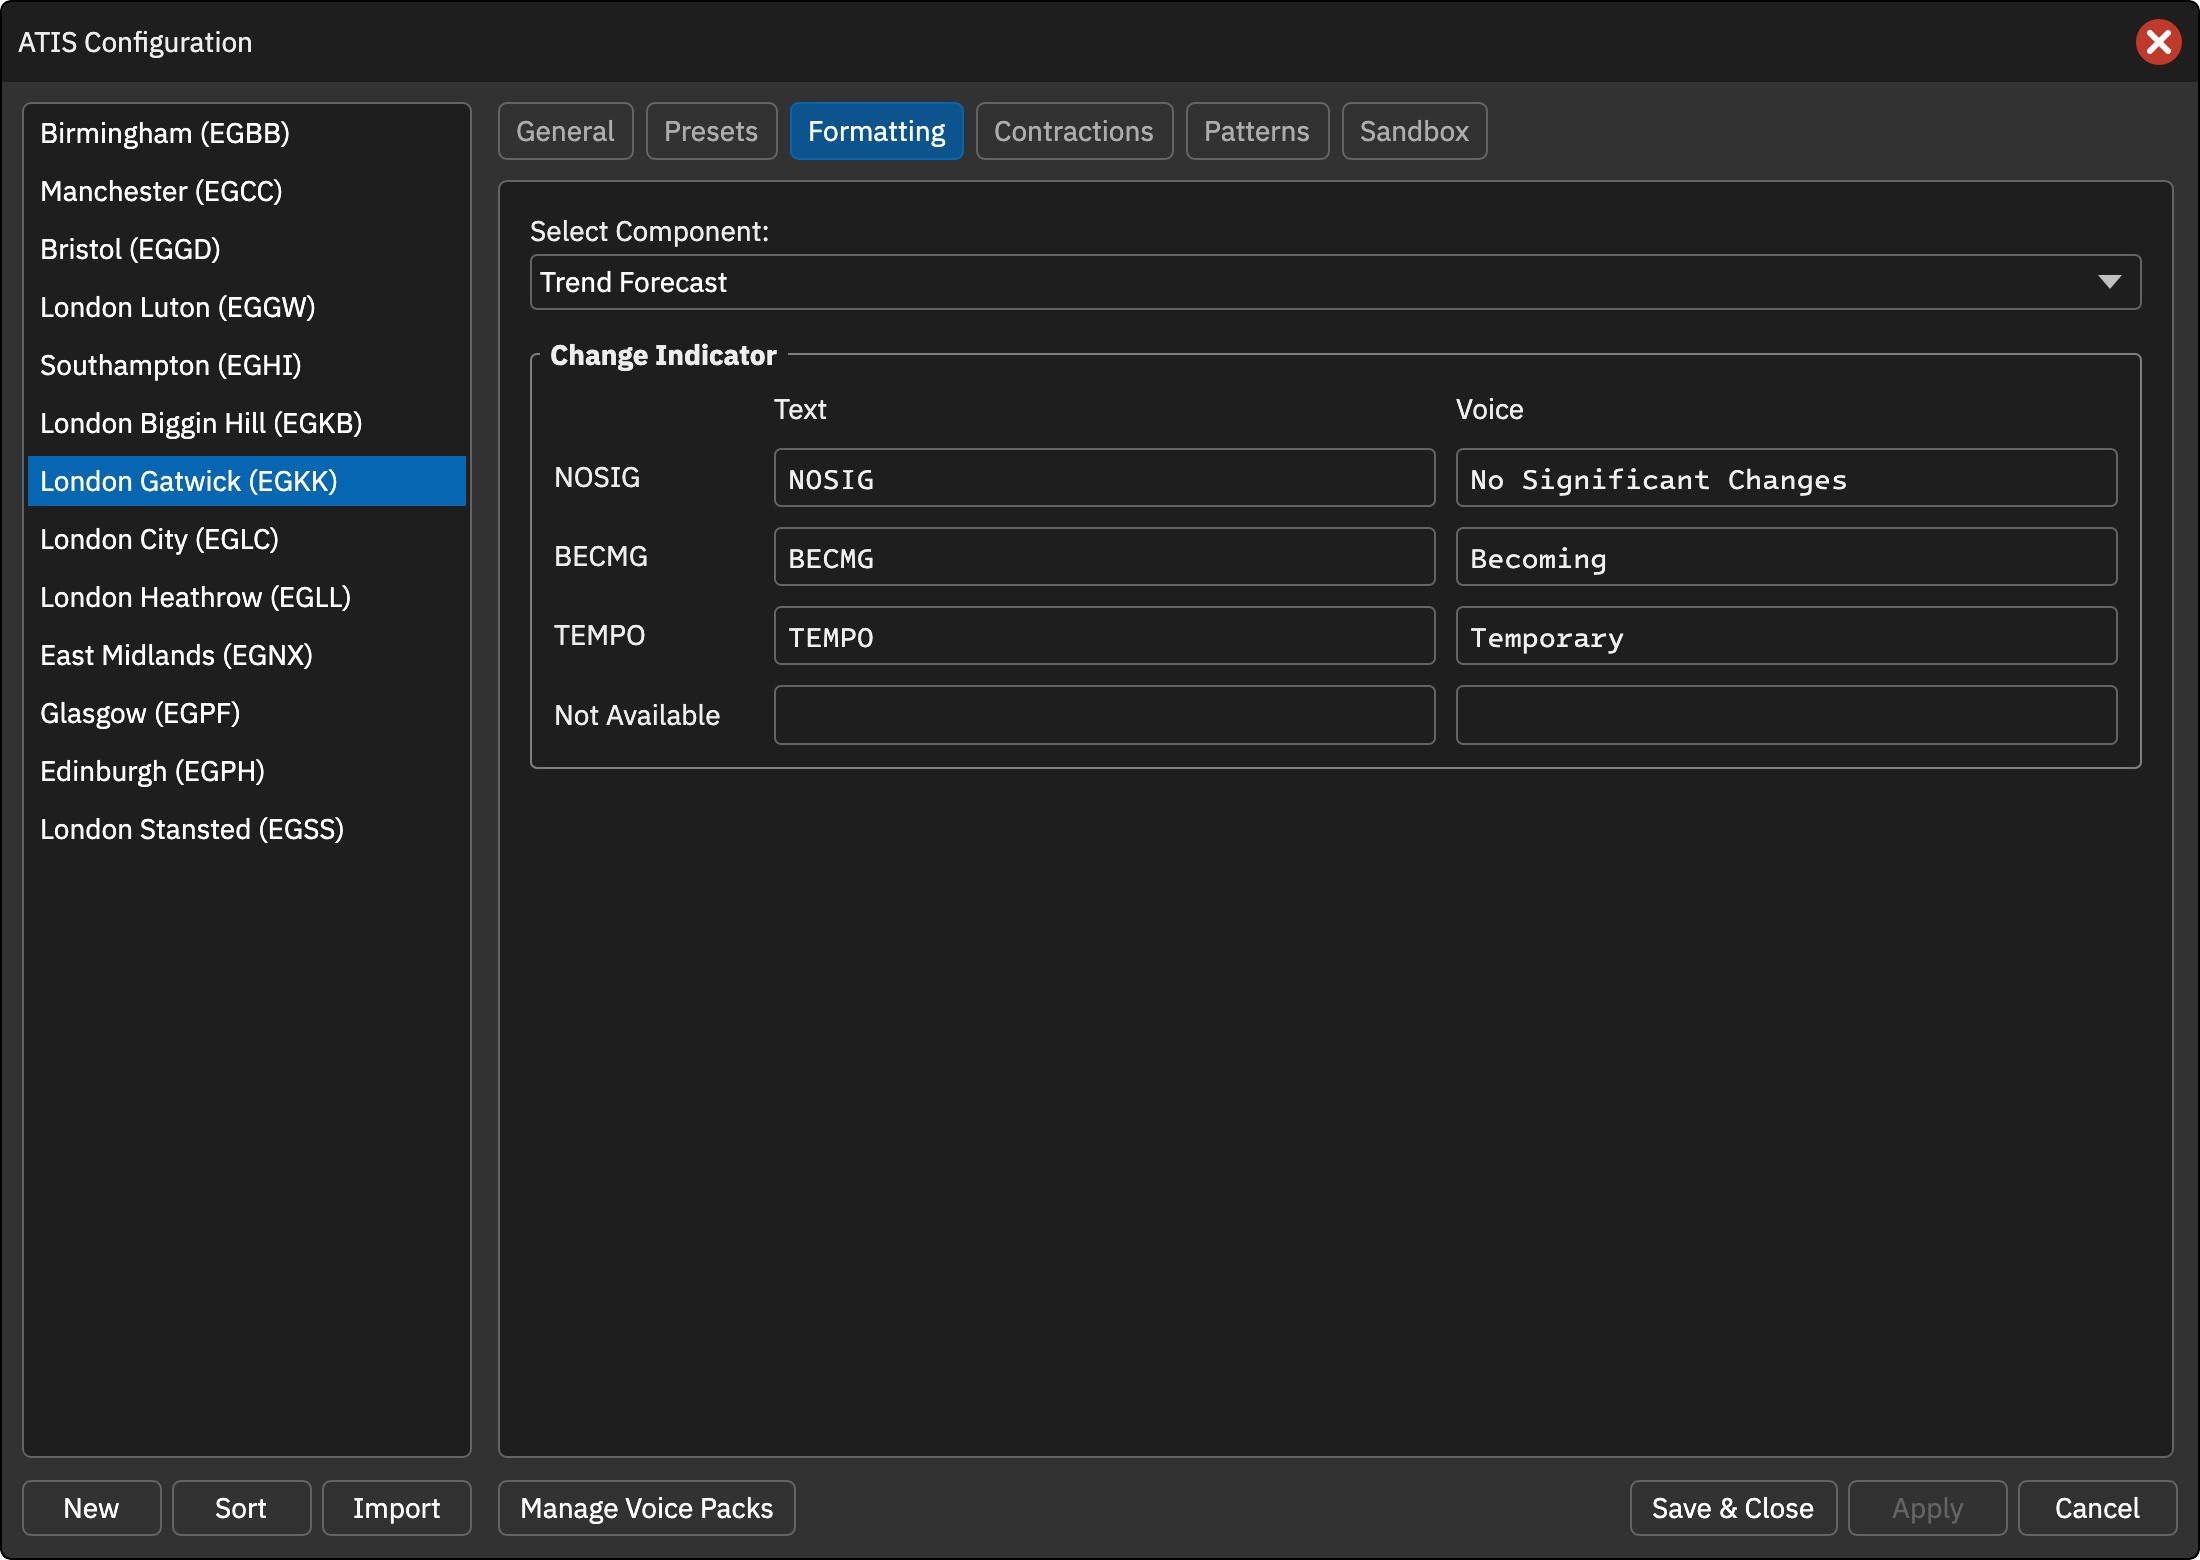Image resolution: width=2200 pixels, height=1560 pixels.
Task: Click the TEMPO text input field
Action: coord(1104,636)
